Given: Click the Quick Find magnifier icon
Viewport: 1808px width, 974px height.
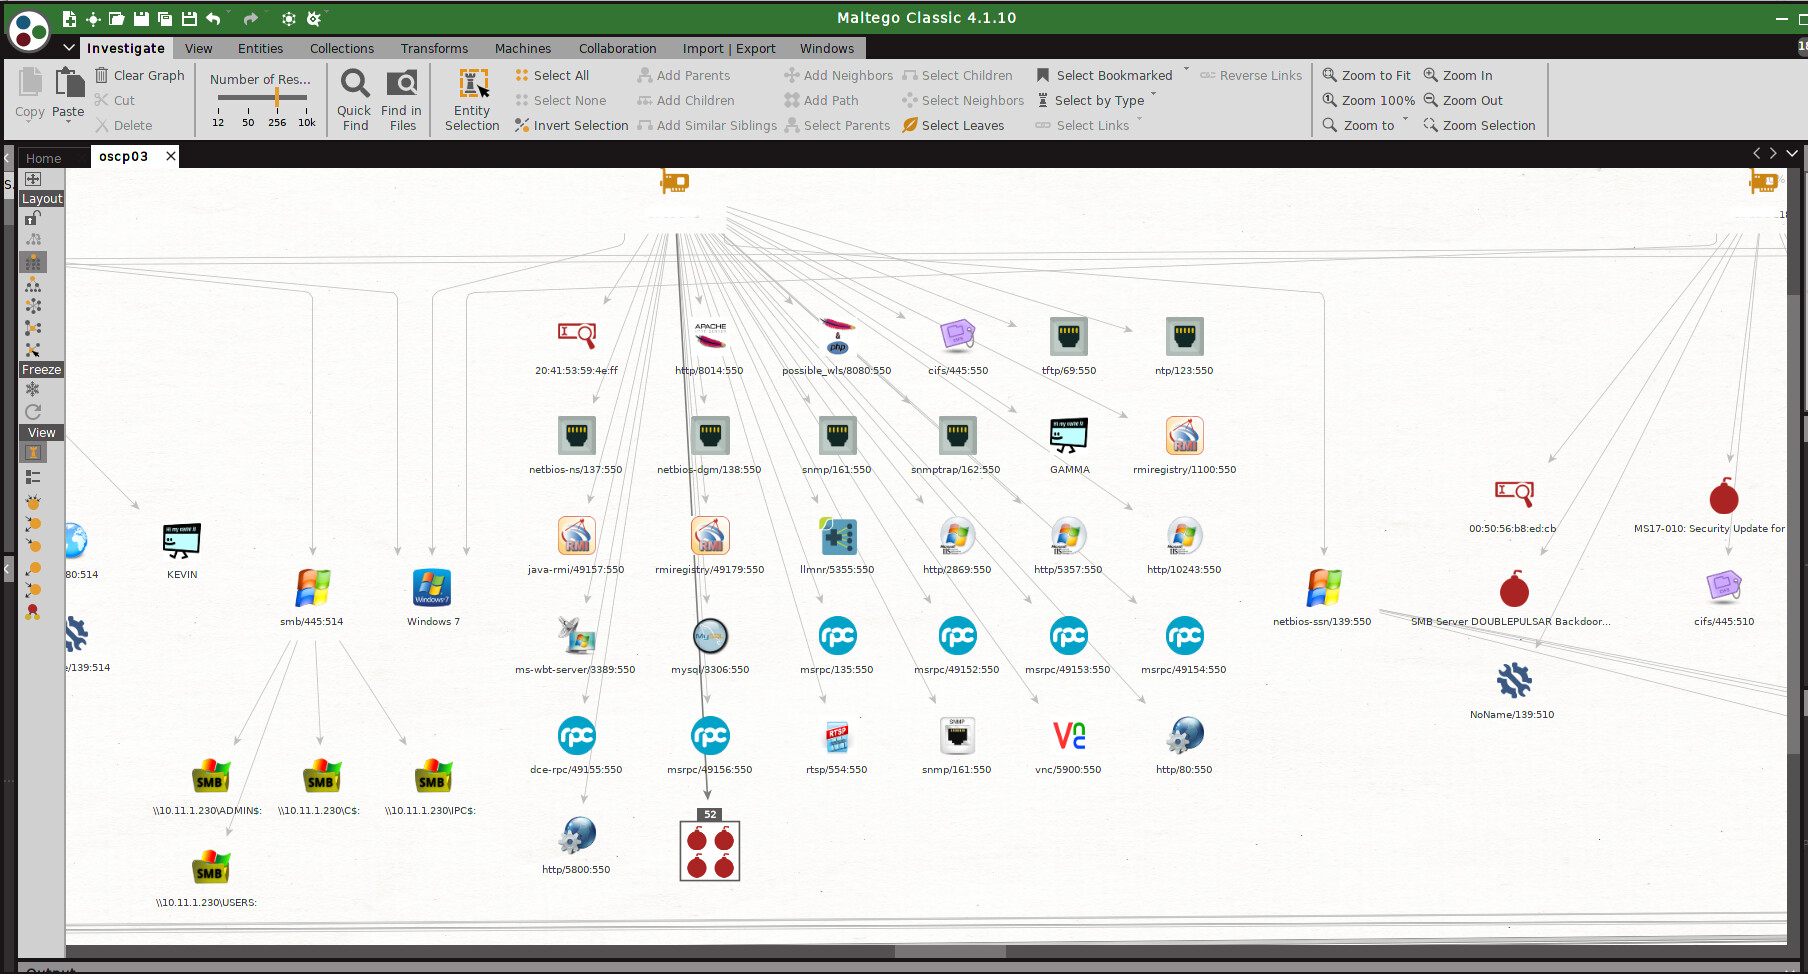Looking at the screenshot, I should click(355, 83).
